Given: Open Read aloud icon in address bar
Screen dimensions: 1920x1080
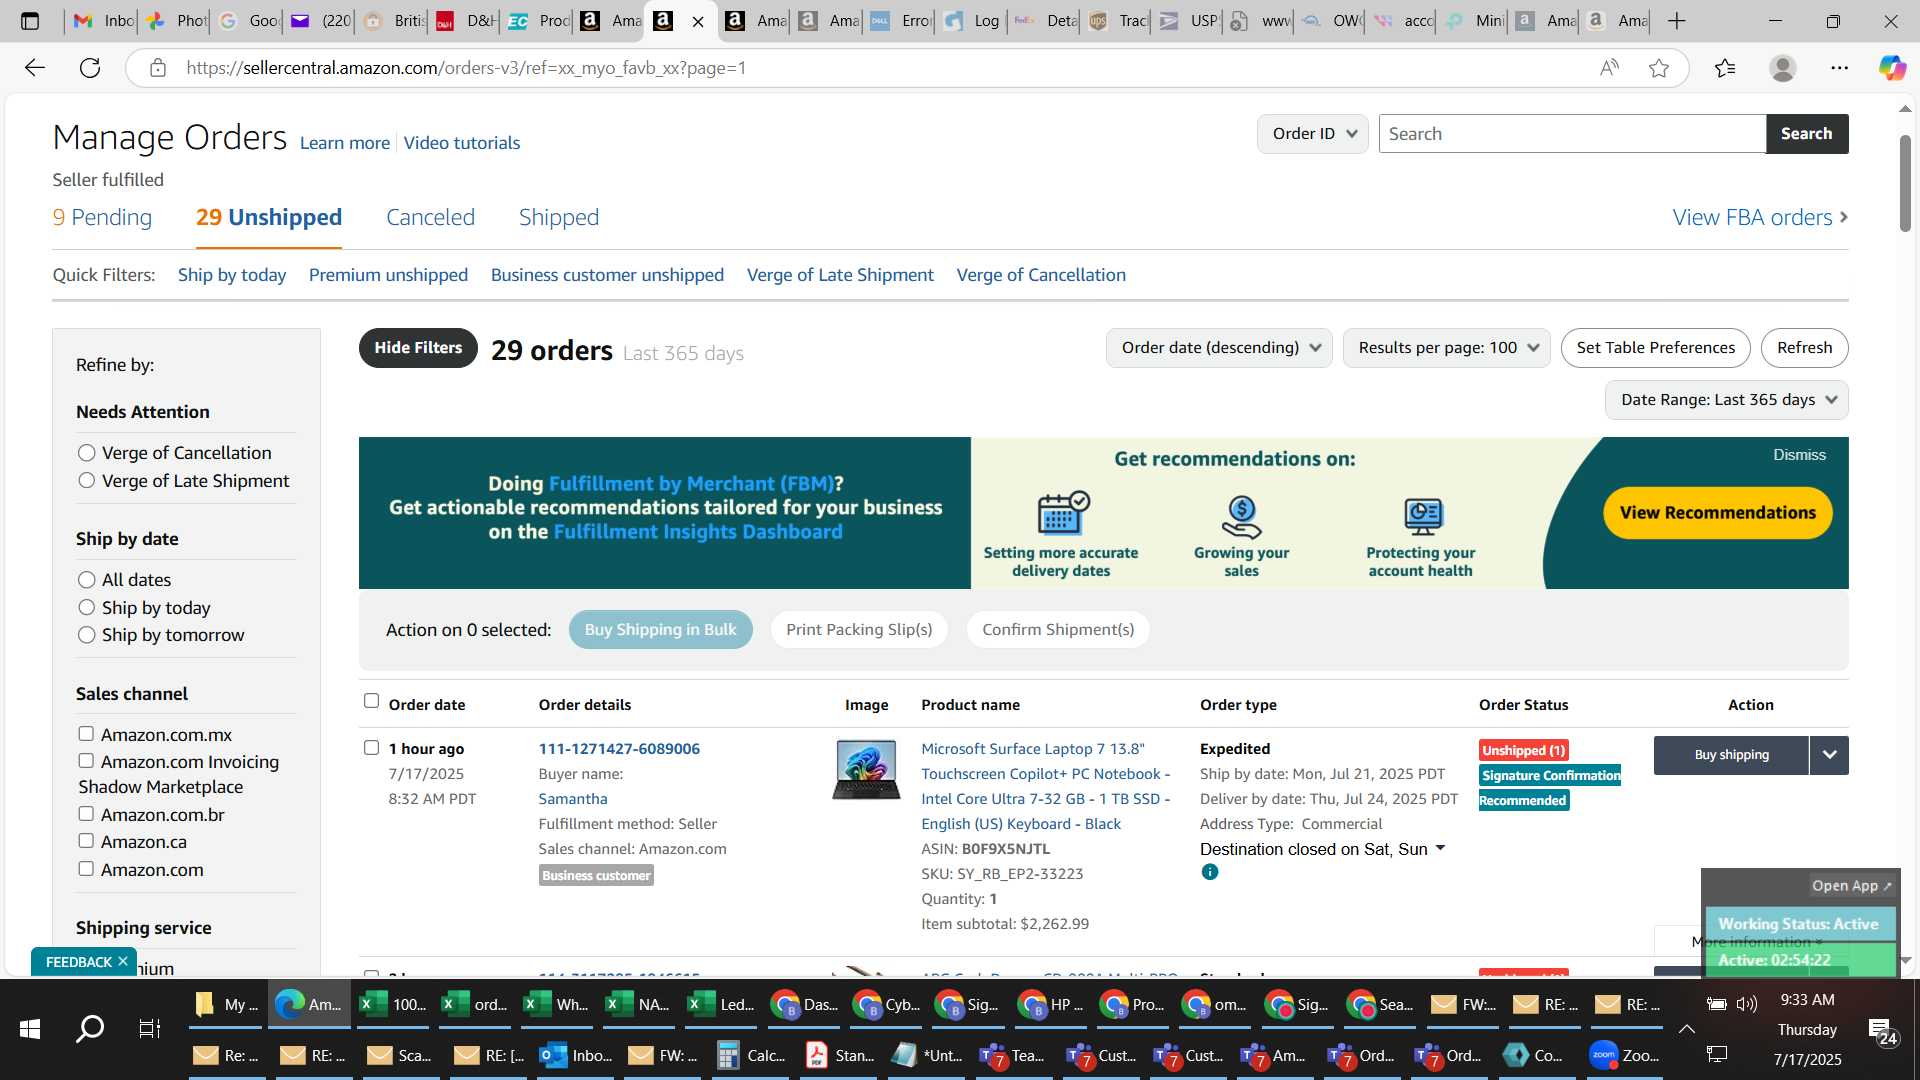Looking at the screenshot, I should tap(1609, 68).
